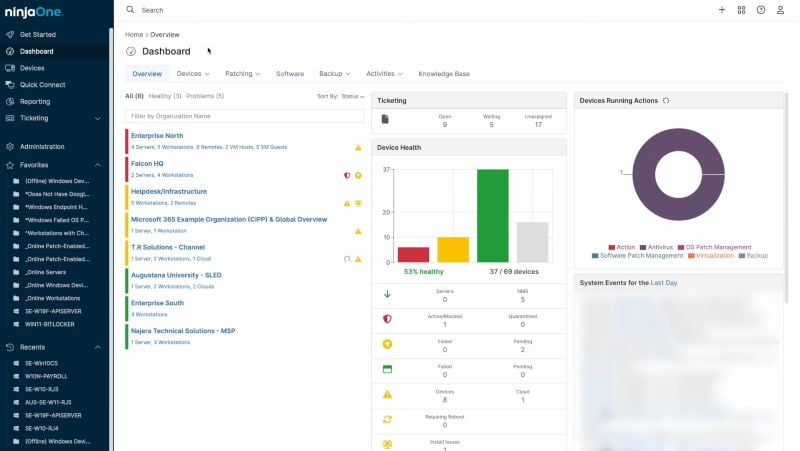Open Administration in the sidebar
Image resolution: width=800 pixels, height=451 pixels.
coord(42,146)
